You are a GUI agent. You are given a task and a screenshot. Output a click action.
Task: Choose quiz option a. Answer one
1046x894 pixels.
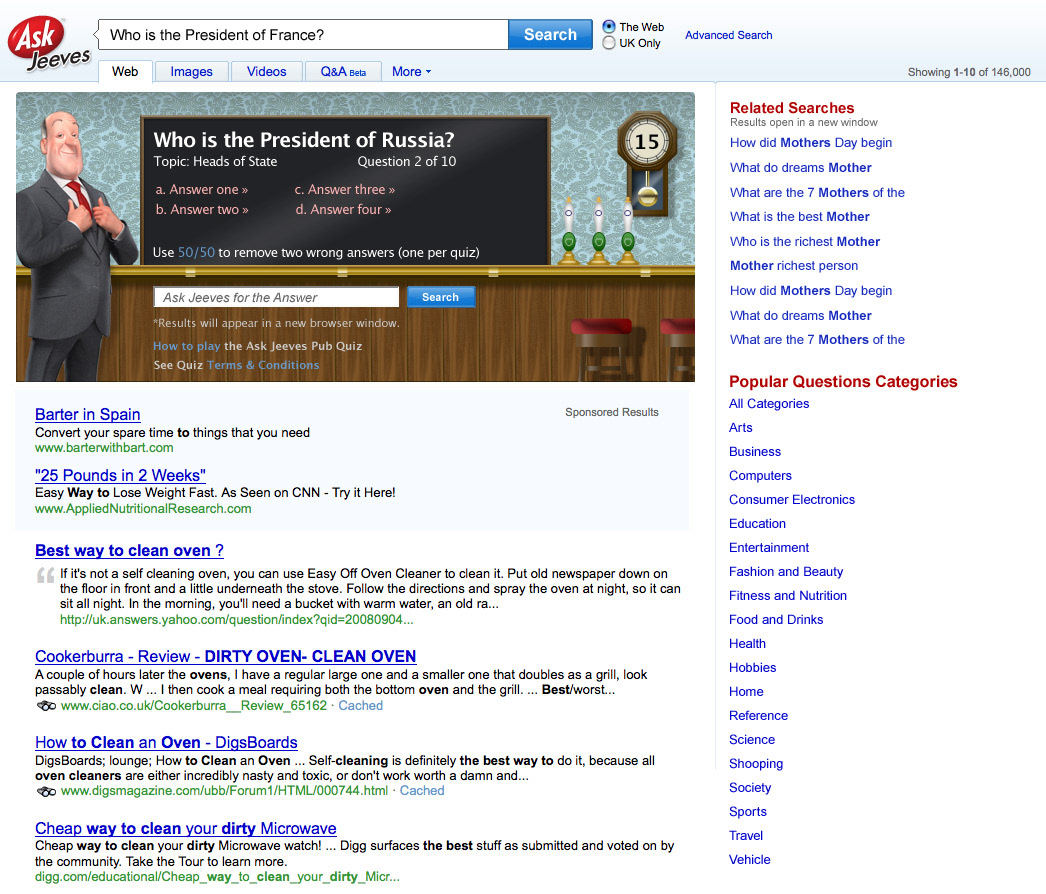click(201, 189)
